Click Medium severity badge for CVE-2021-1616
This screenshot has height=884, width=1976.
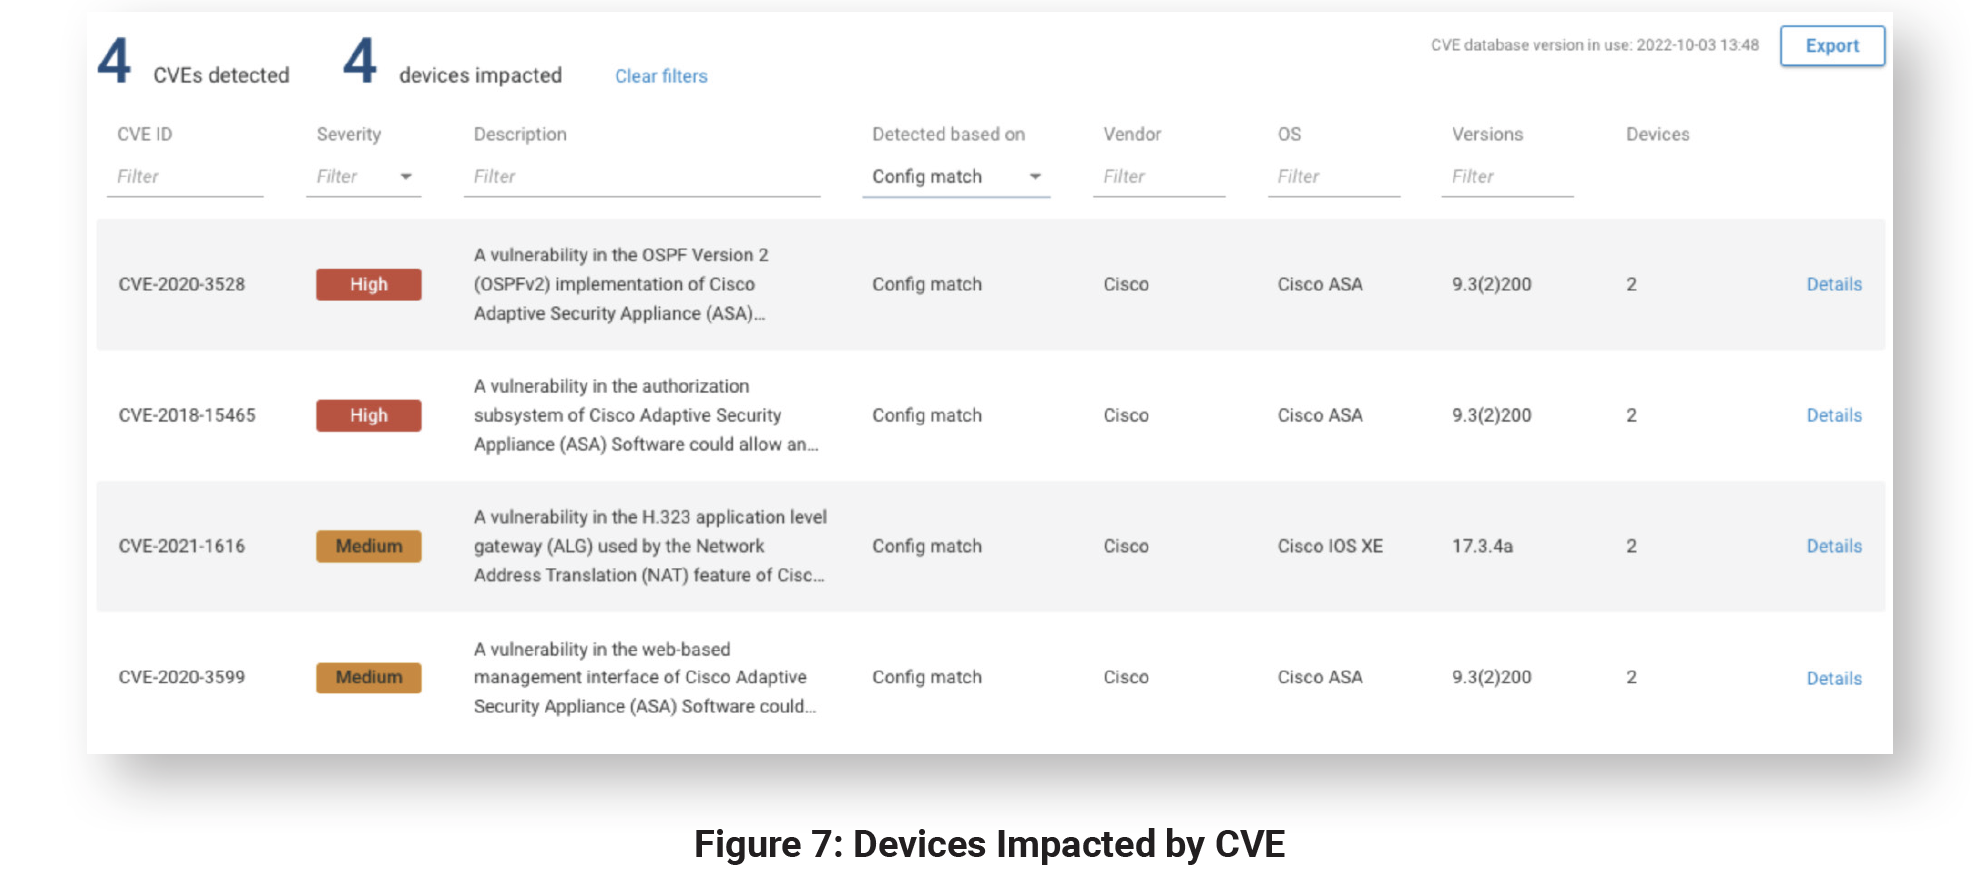coord(368,546)
